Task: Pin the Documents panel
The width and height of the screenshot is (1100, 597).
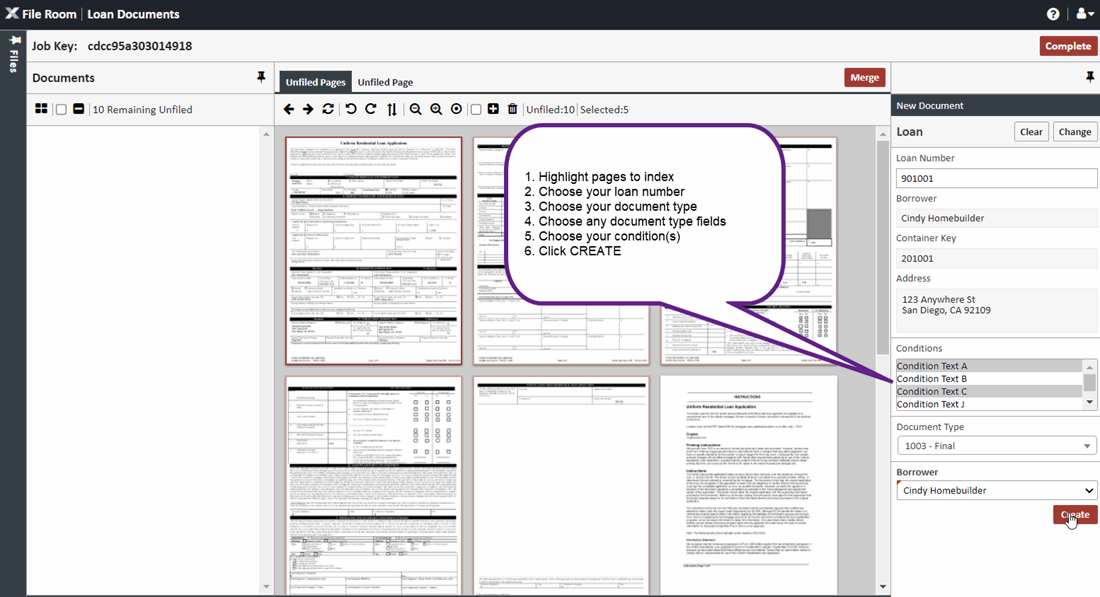Action: pyautogui.click(x=262, y=77)
